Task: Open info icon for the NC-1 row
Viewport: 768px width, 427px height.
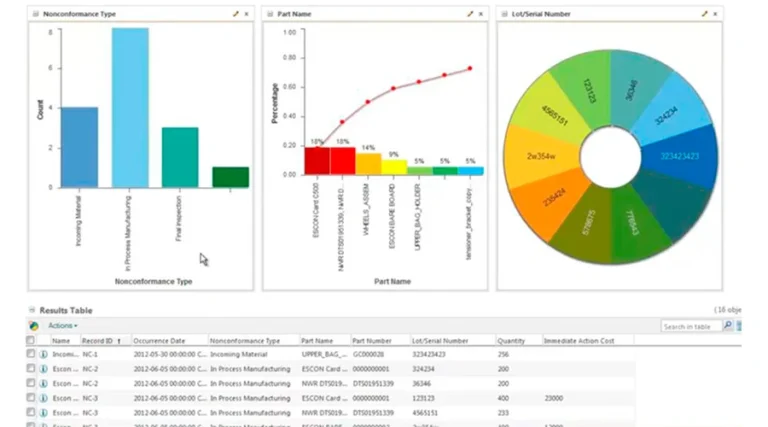Action: tap(43, 354)
